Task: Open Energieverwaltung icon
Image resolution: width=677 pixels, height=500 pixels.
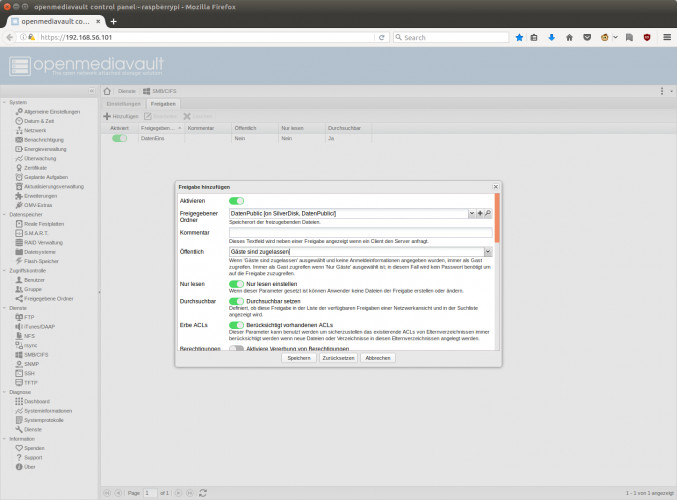Action: pos(19,149)
